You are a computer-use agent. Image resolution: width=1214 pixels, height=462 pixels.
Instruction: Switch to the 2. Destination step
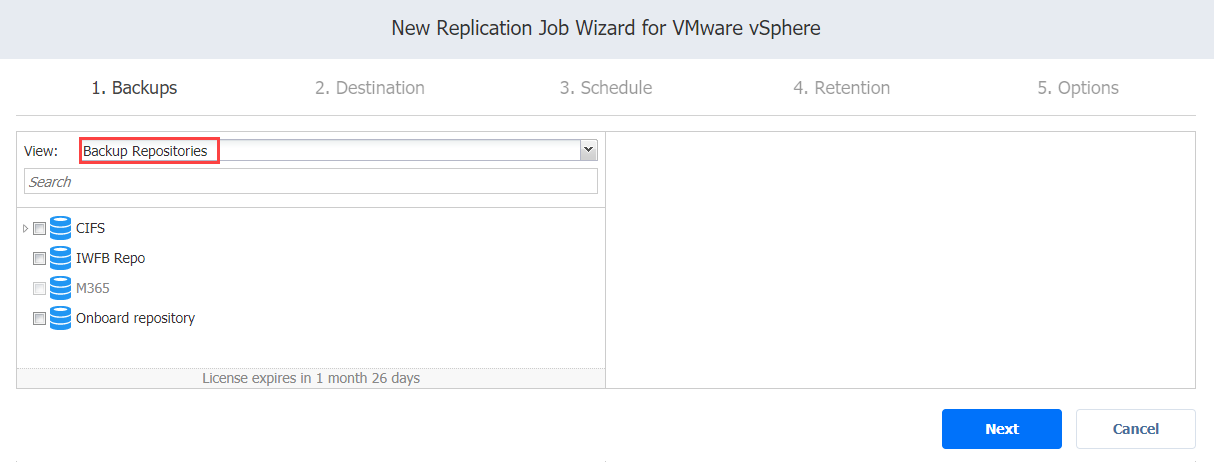pos(370,88)
